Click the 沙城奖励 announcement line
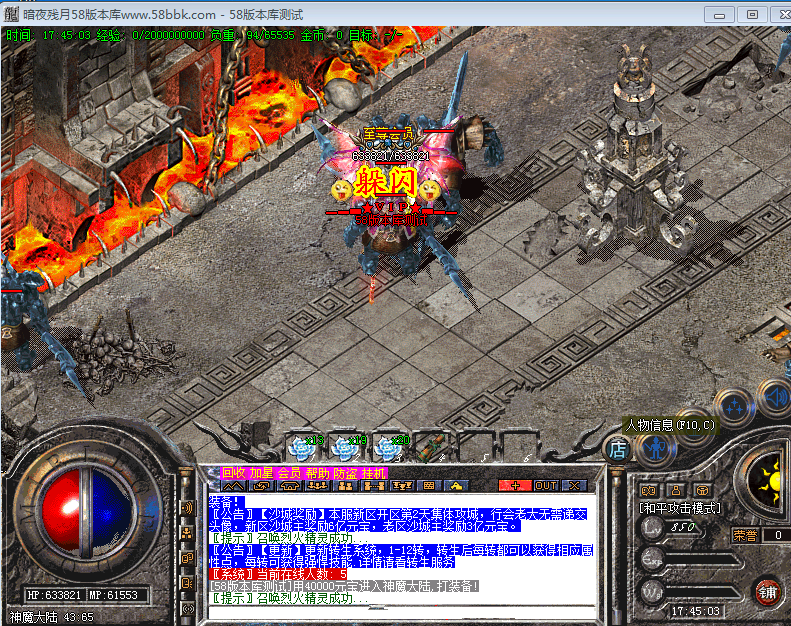 pos(399,520)
